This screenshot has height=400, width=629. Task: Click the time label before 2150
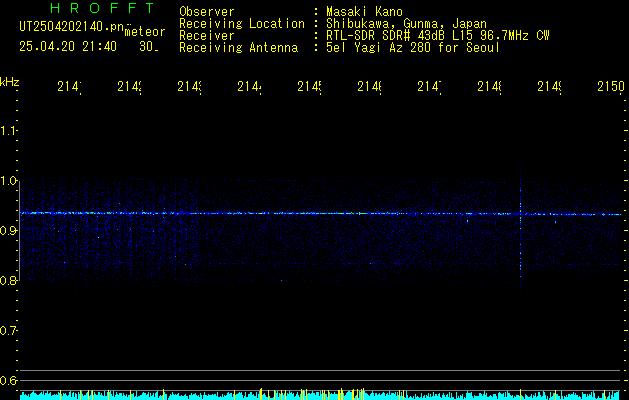pyautogui.click(x=550, y=87)
